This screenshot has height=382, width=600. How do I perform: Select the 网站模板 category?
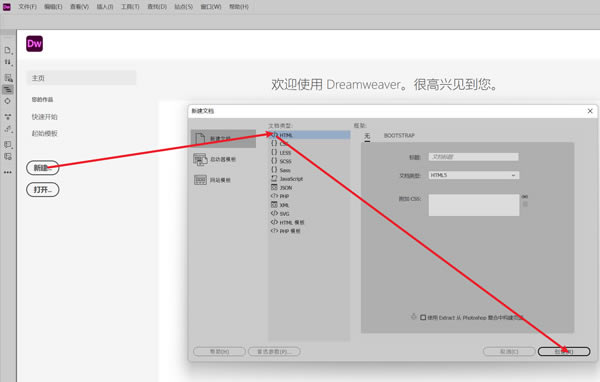(x=212, y=180)
